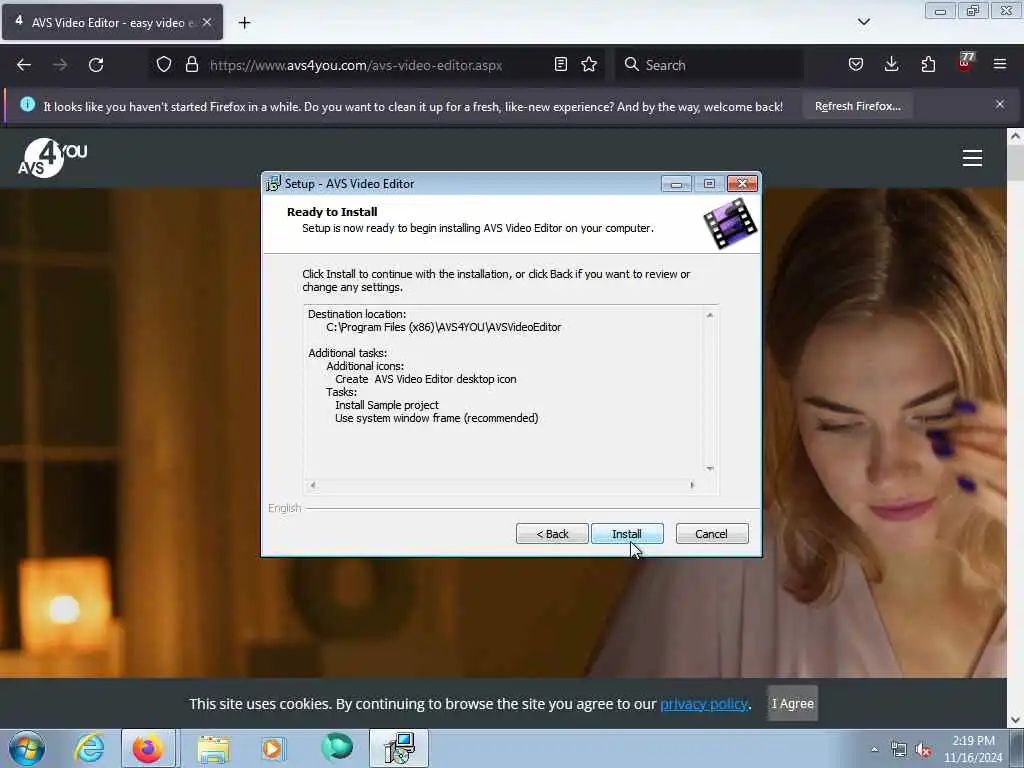Expand the list all tabs chevron
Image resolution: width=1024 pixels, height=768 pixels.
863,22
